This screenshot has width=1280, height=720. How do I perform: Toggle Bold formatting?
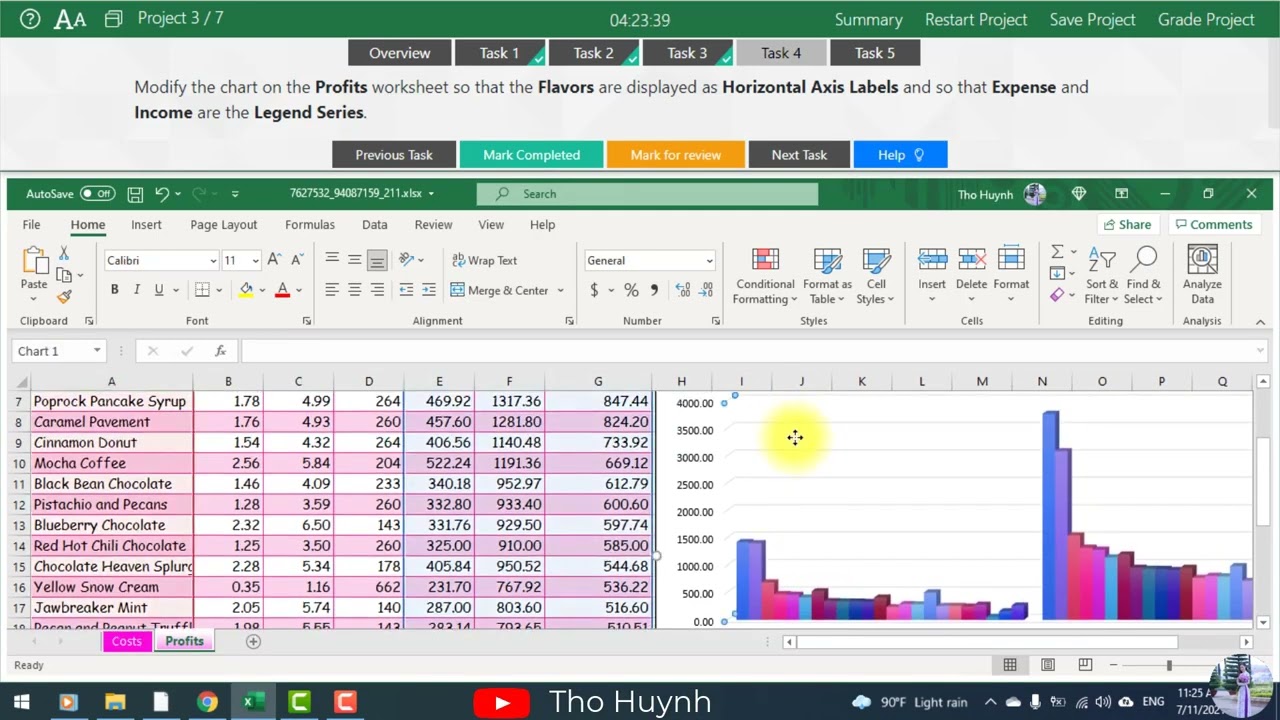tap(114, 290)
